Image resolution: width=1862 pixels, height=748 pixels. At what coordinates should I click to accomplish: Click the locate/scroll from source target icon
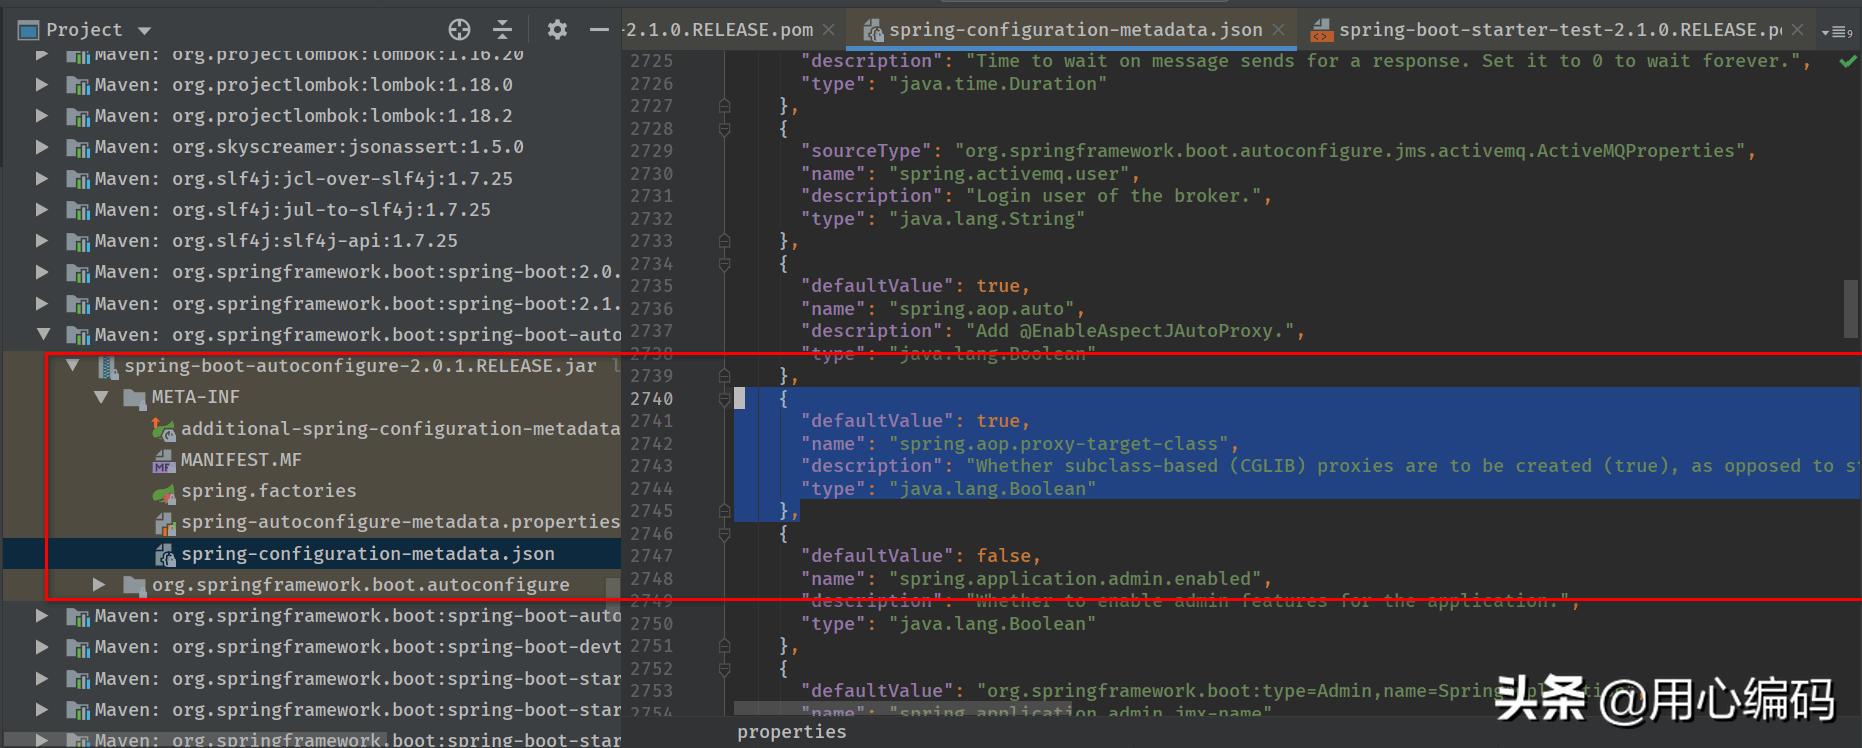click(x=460, y=29)
